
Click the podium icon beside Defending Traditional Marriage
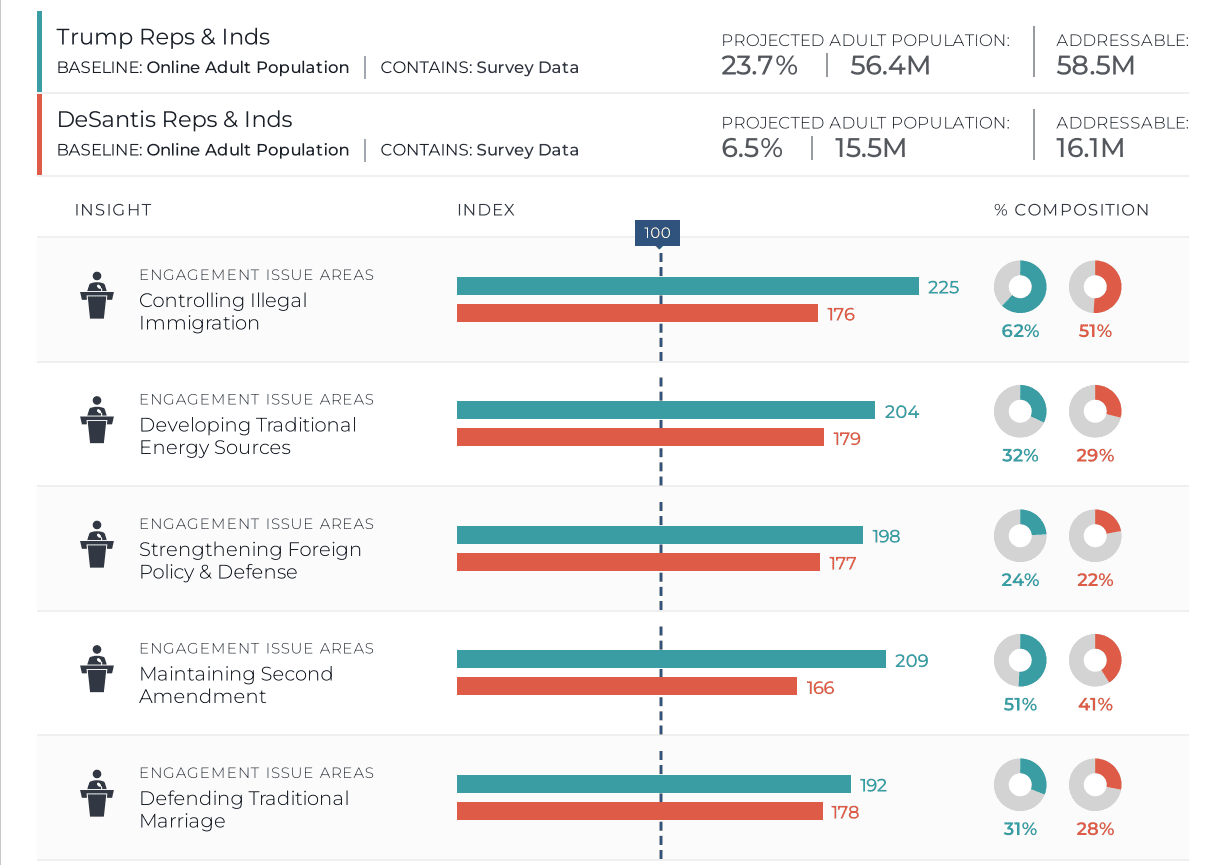(96, 793)
